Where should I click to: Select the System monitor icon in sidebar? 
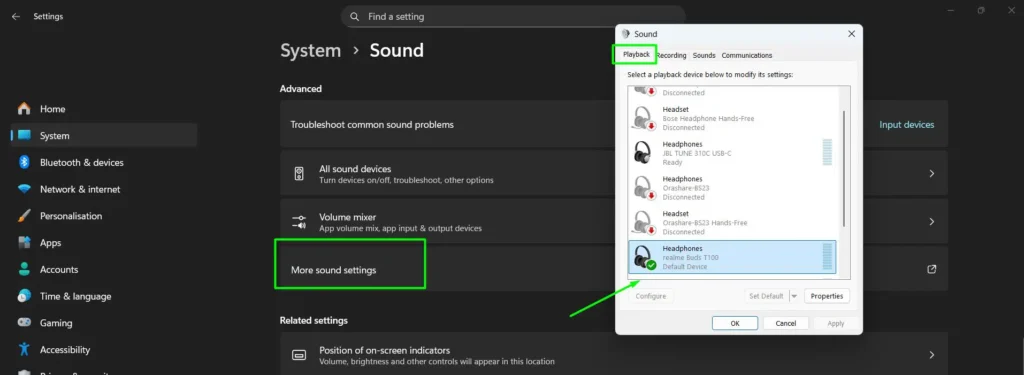click(x=24, y=135)
